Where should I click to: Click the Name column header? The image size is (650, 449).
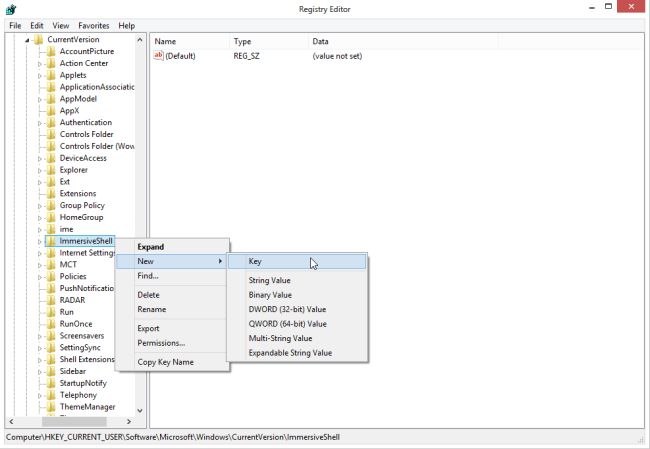point(190,41)
